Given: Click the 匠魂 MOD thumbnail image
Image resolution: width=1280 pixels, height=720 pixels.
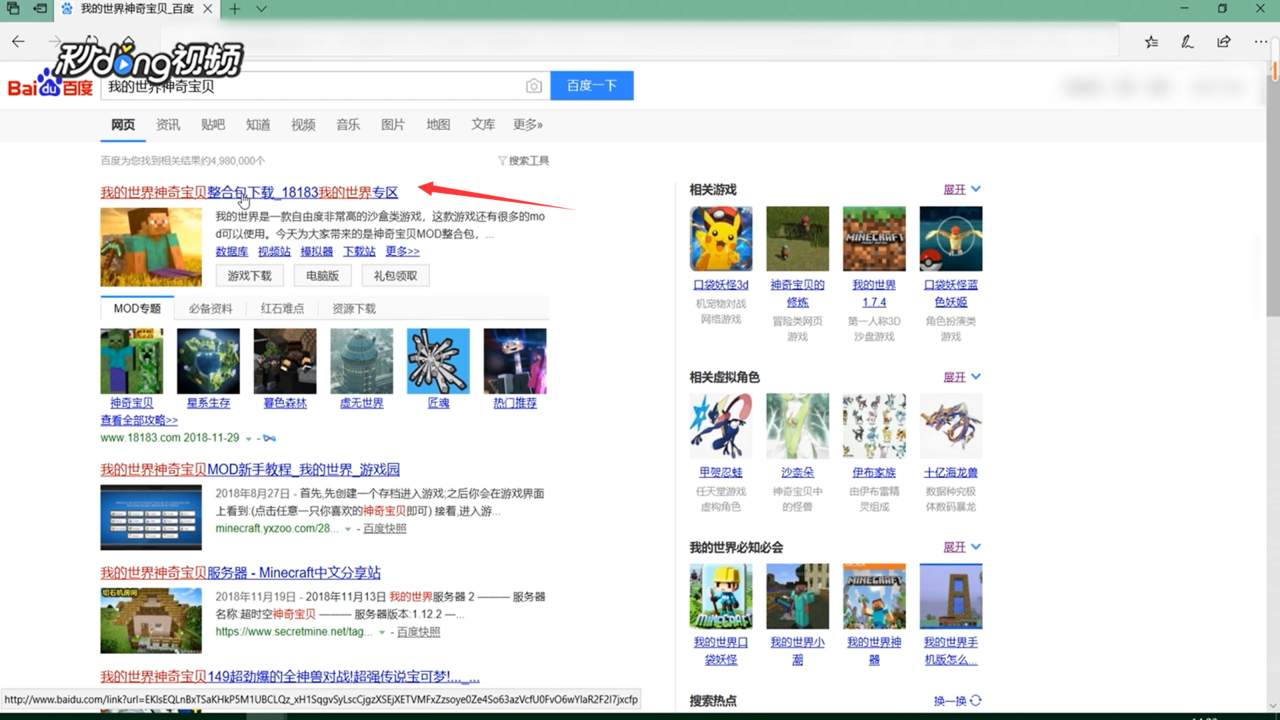Looking at the screenshot, I should click(x=438, y=361).
